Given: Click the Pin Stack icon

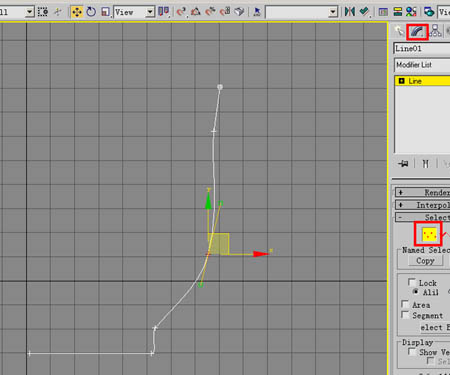Looking at the screenshot, I should tap(403, 164).
